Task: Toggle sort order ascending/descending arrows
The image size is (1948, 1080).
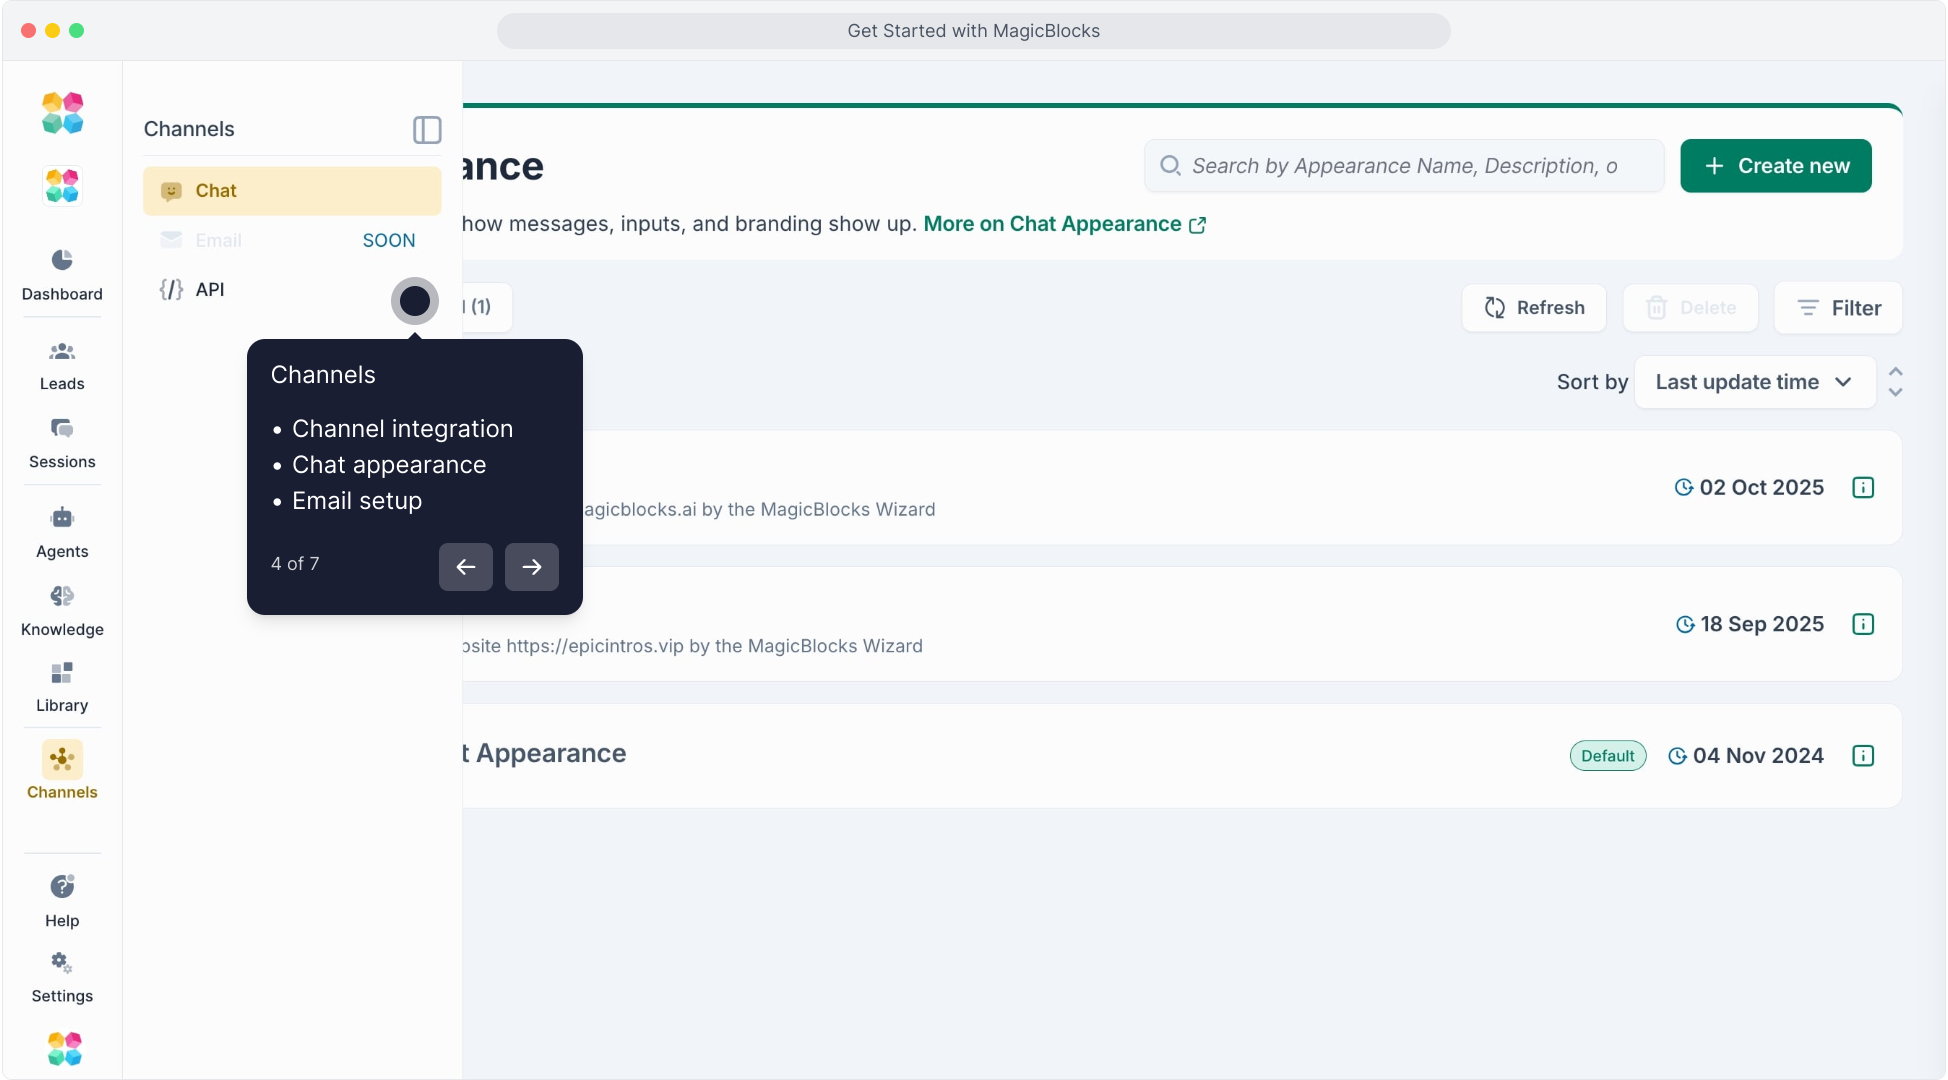Action: tap(1895, 382)
